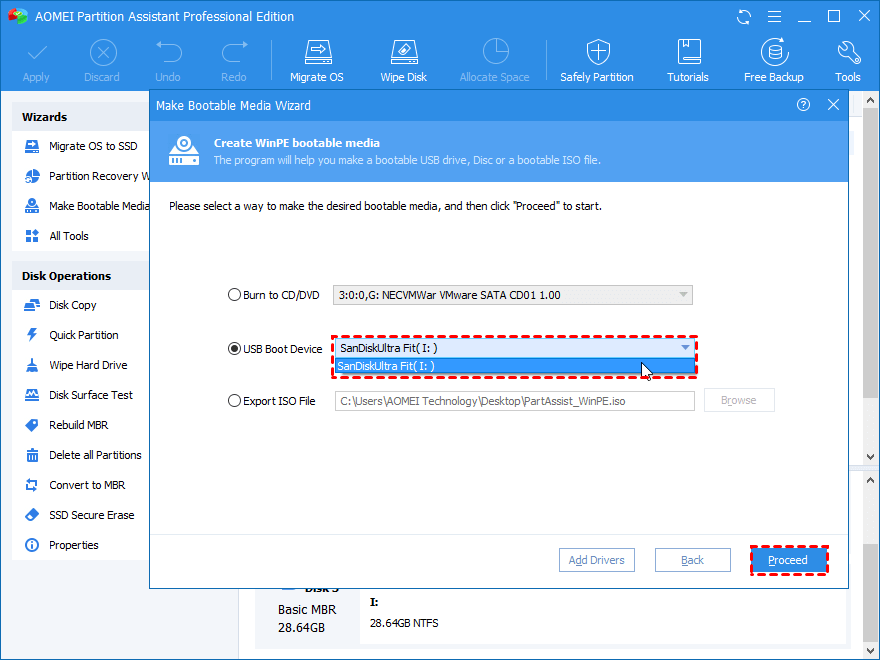Click the Free Backup icon
The image size is (880, 660).
773,60
